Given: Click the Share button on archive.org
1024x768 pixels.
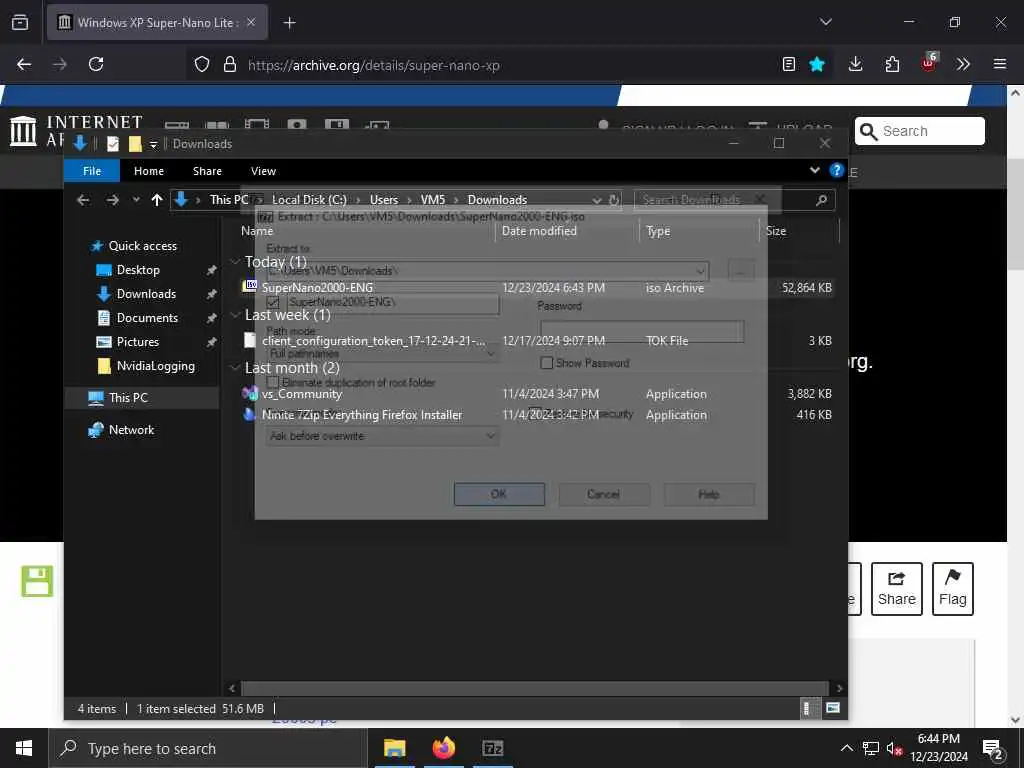Looking at the screenshot, I should (897, 588).
